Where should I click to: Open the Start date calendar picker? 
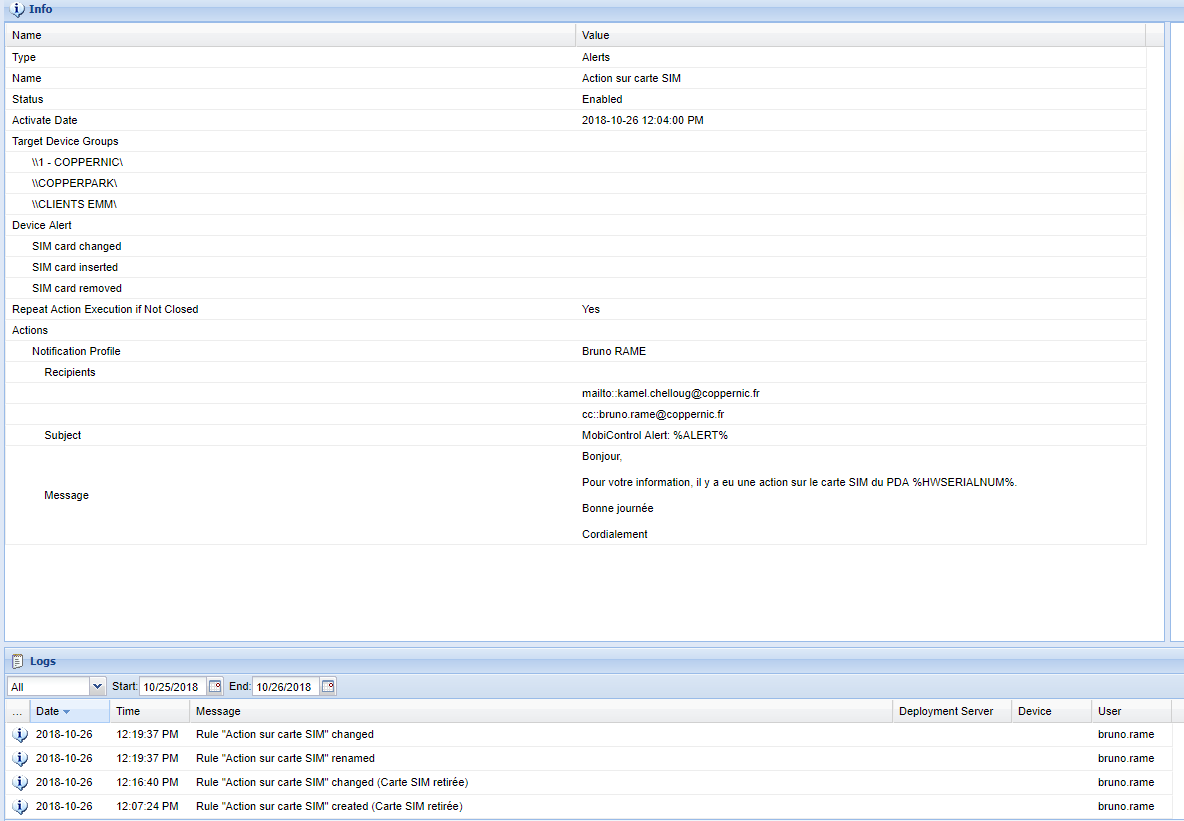(215, 687)
